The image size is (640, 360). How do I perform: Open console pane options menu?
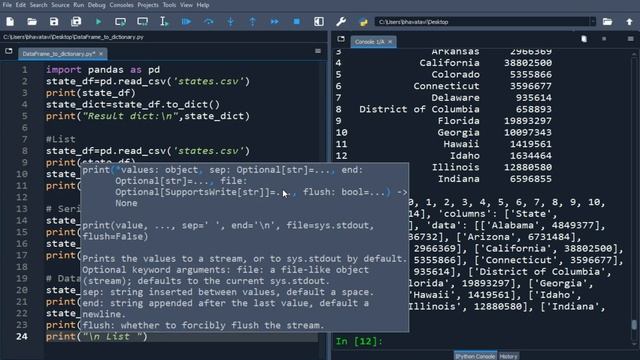[x=631, y=39]
